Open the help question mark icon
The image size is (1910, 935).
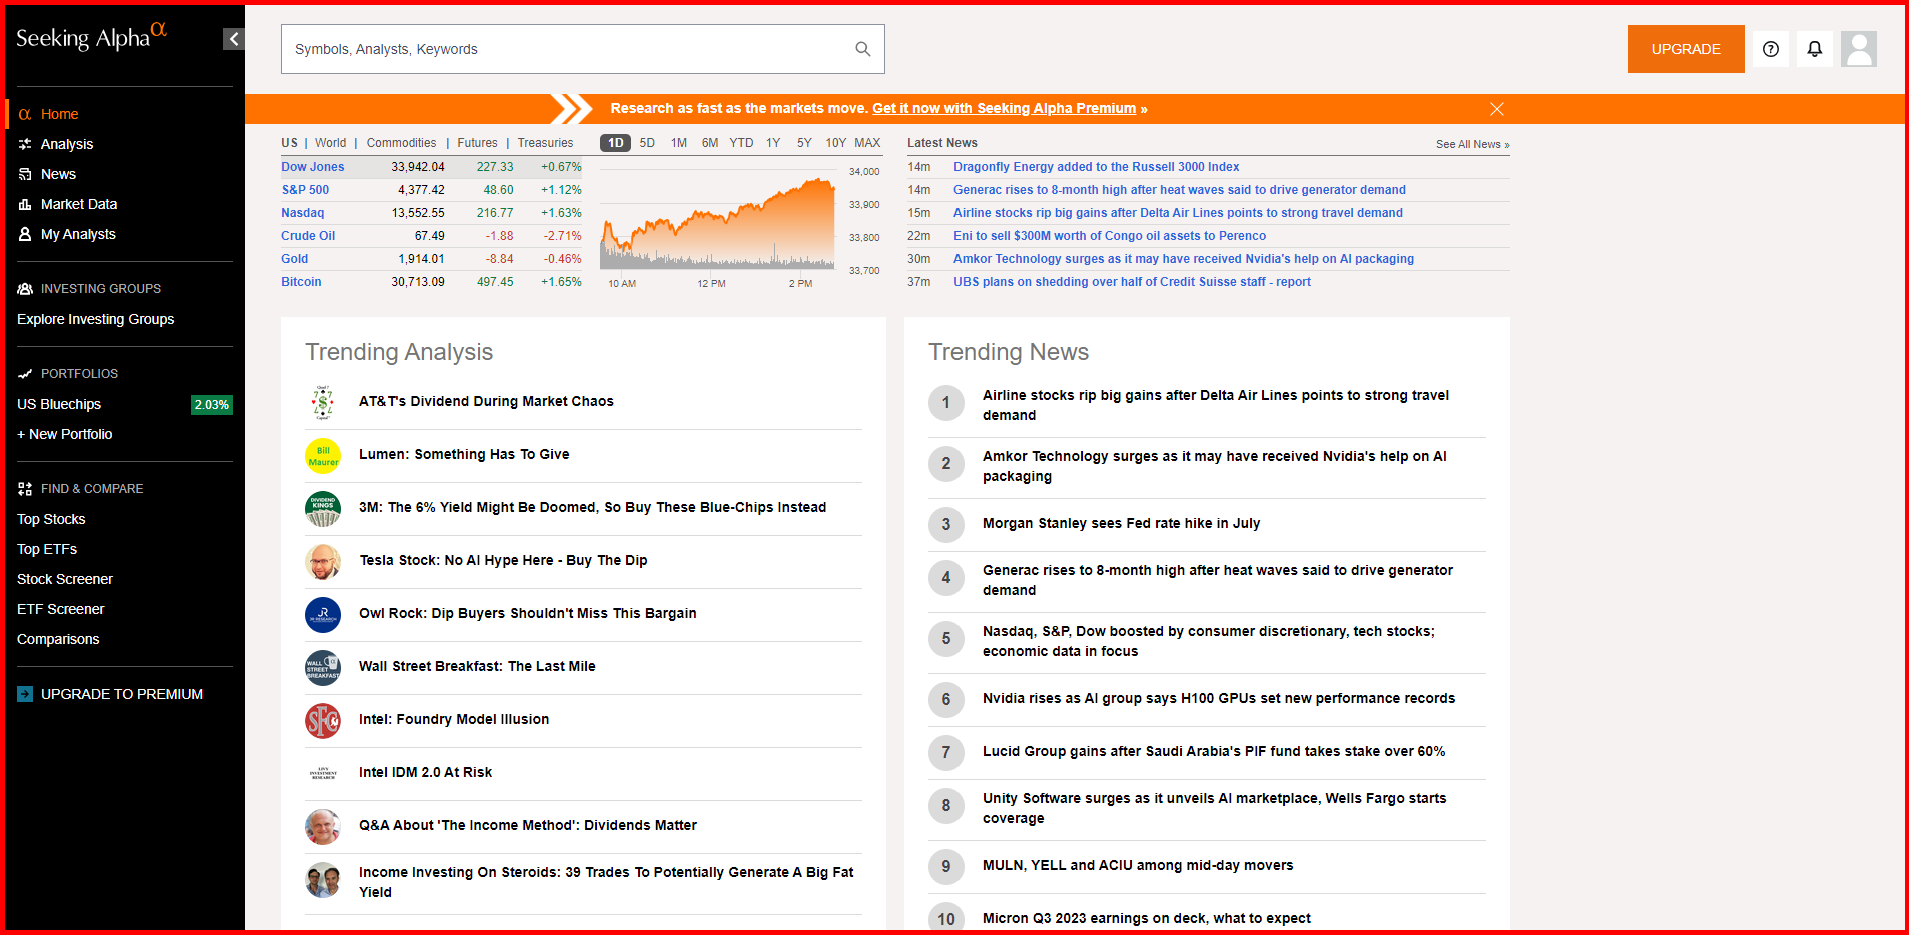1771,49
